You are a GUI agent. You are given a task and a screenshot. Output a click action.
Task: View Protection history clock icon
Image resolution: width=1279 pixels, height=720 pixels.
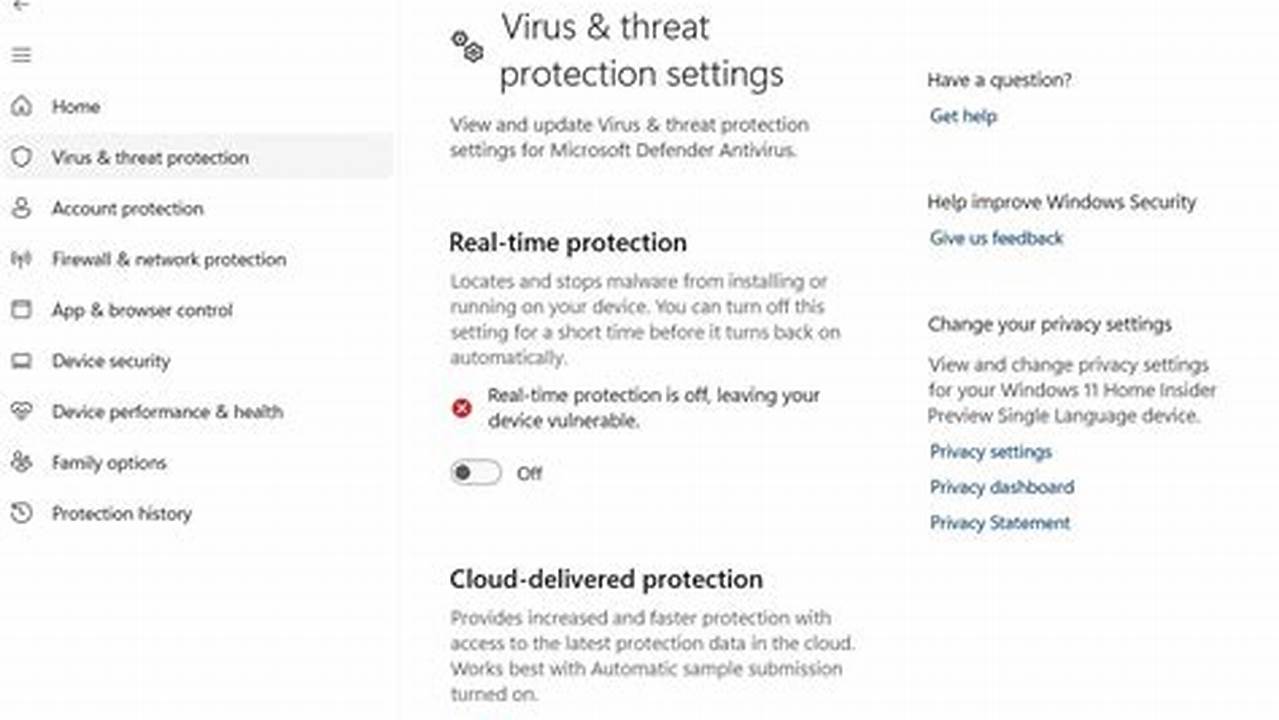(x=22, y=513)
